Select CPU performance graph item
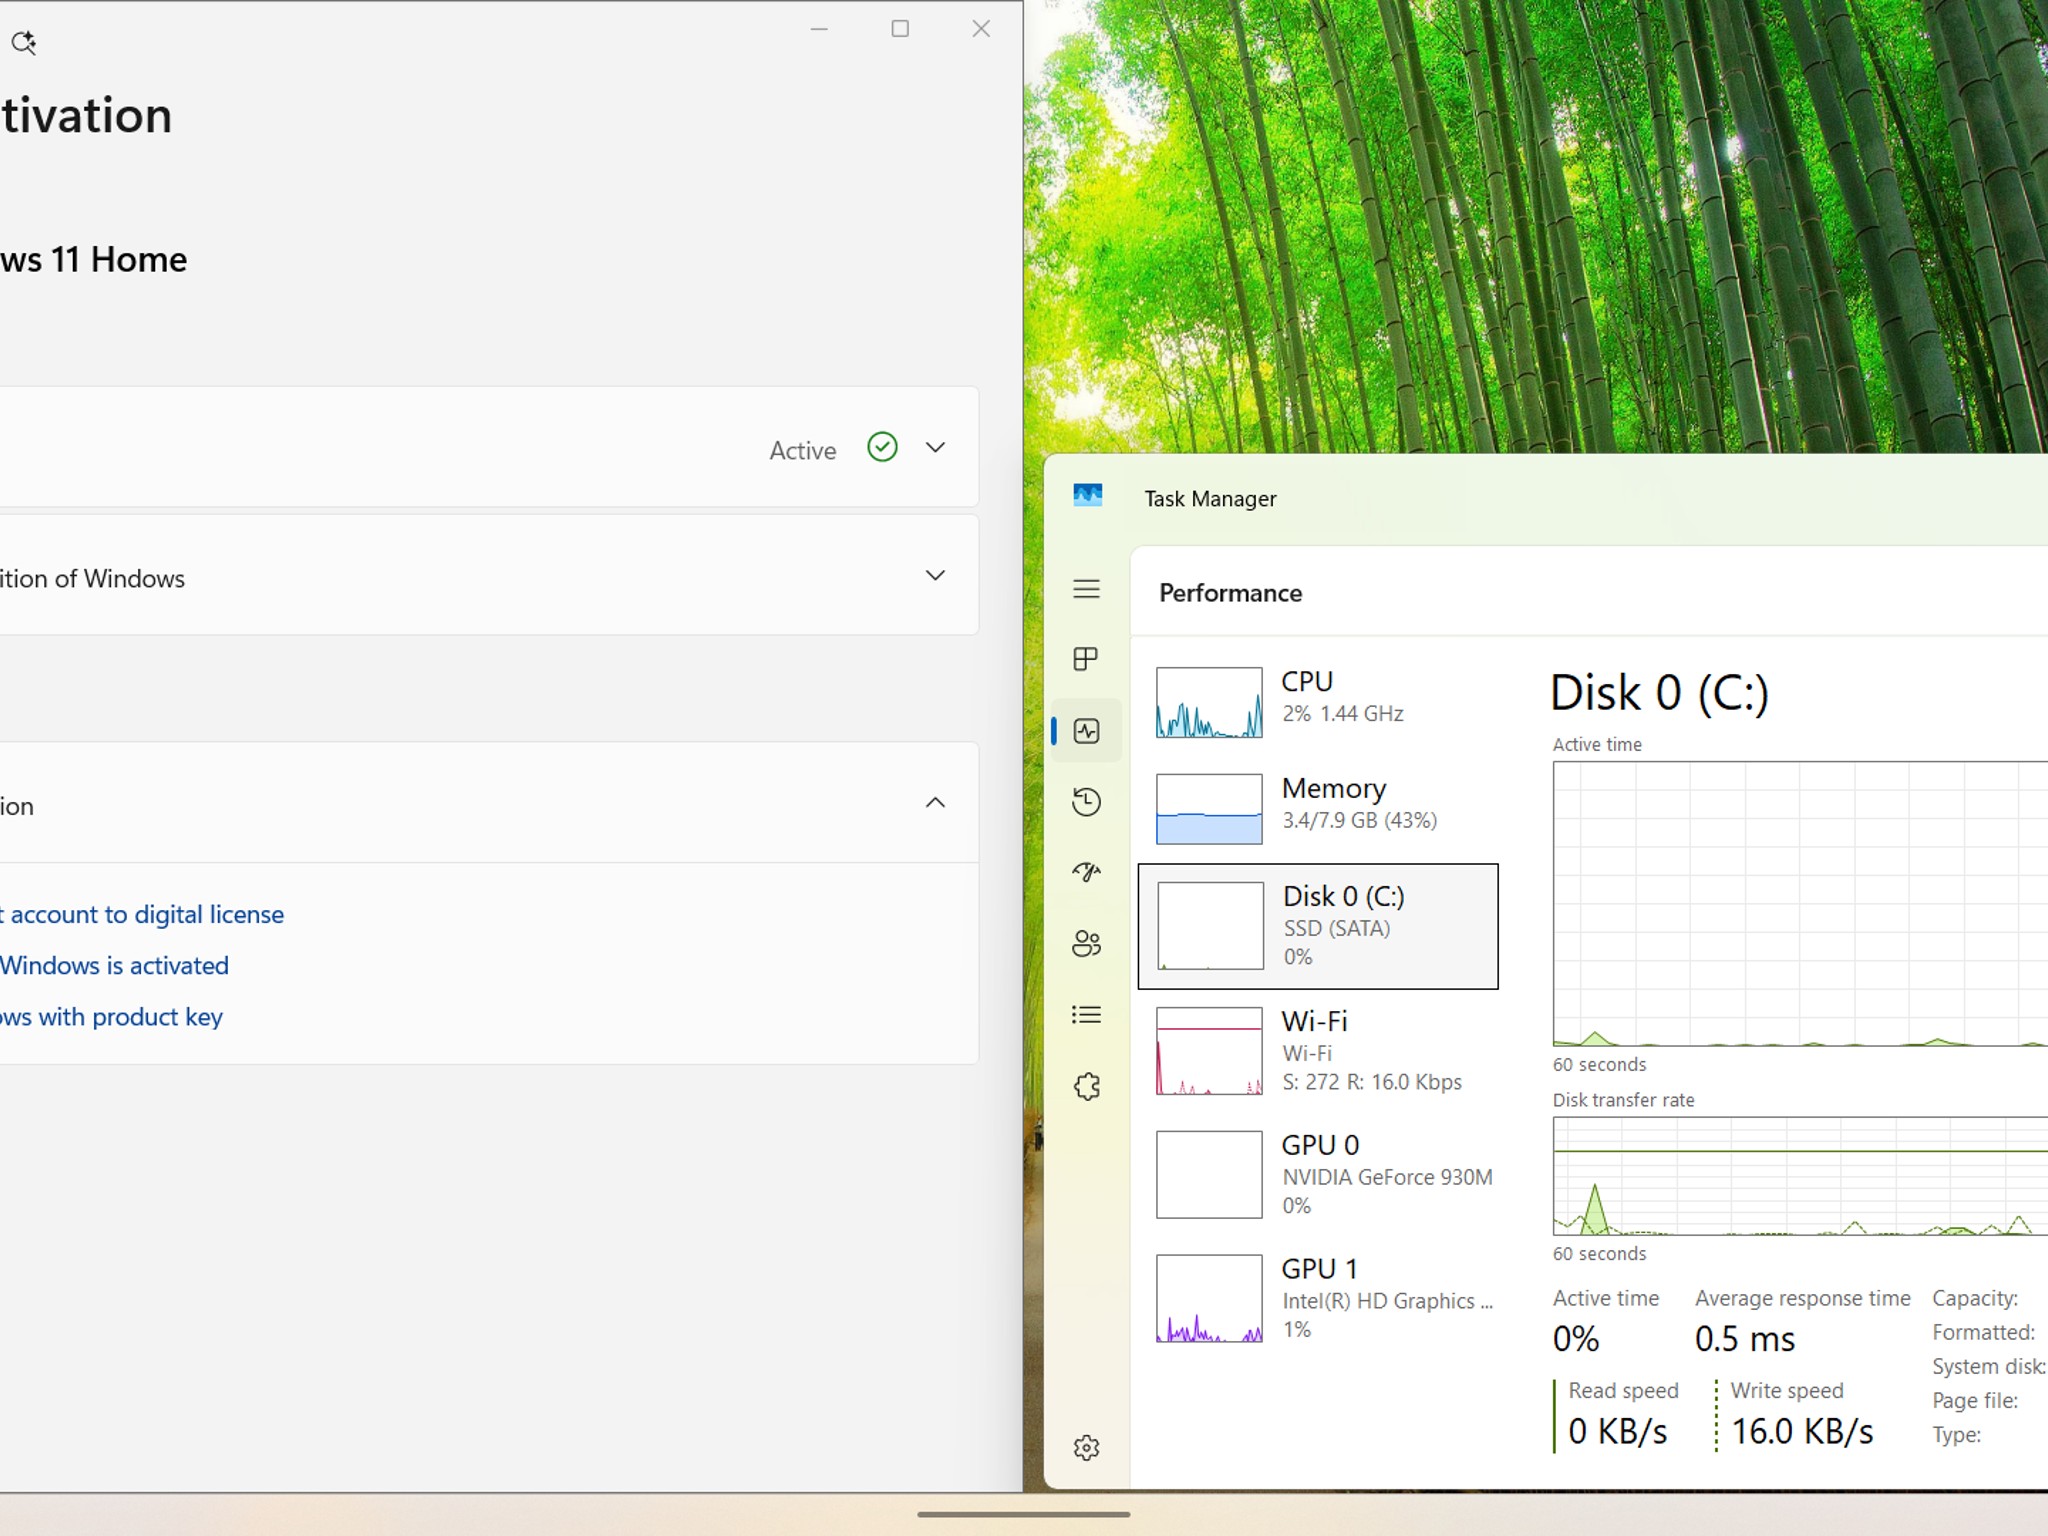Screen dimensions: 2048x1536 1318,702
